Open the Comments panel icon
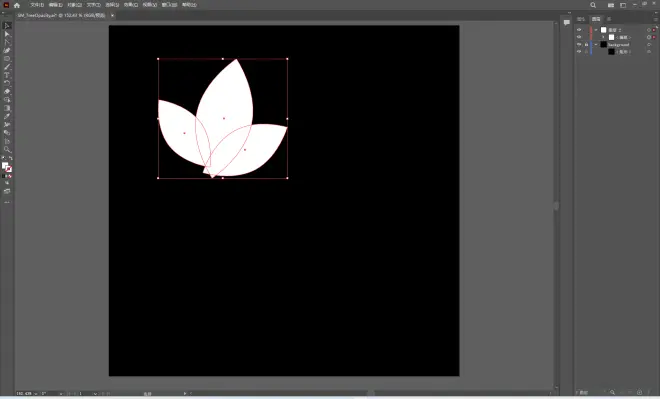 coord(567,22)
